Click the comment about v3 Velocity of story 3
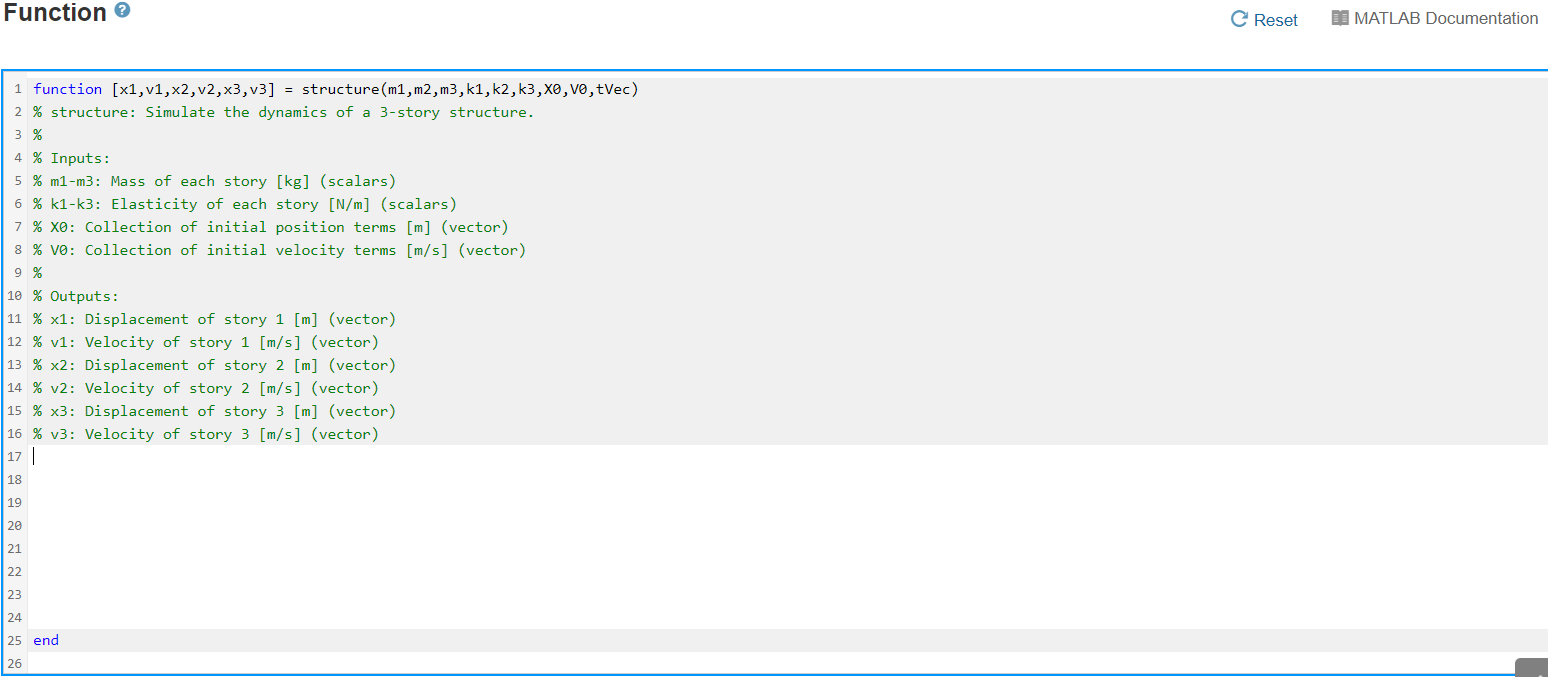 [x=205, y=434]
